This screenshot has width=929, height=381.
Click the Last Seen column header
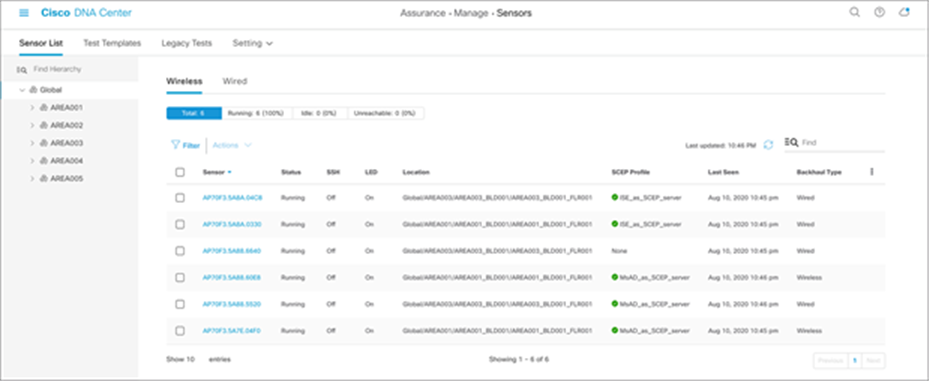(x=723, y=172)
